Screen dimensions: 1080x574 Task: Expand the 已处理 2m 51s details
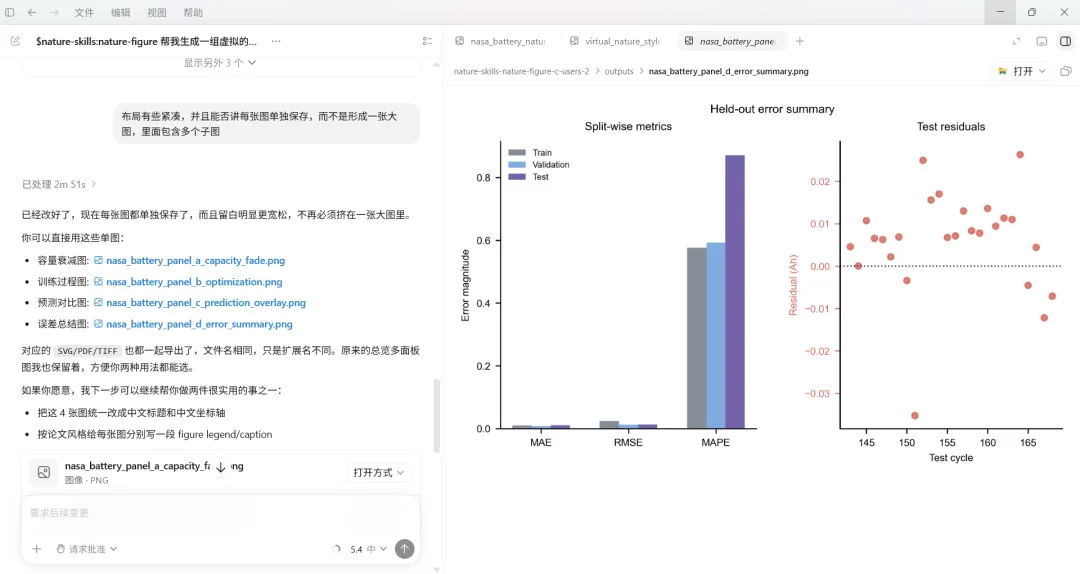(59, 184)
